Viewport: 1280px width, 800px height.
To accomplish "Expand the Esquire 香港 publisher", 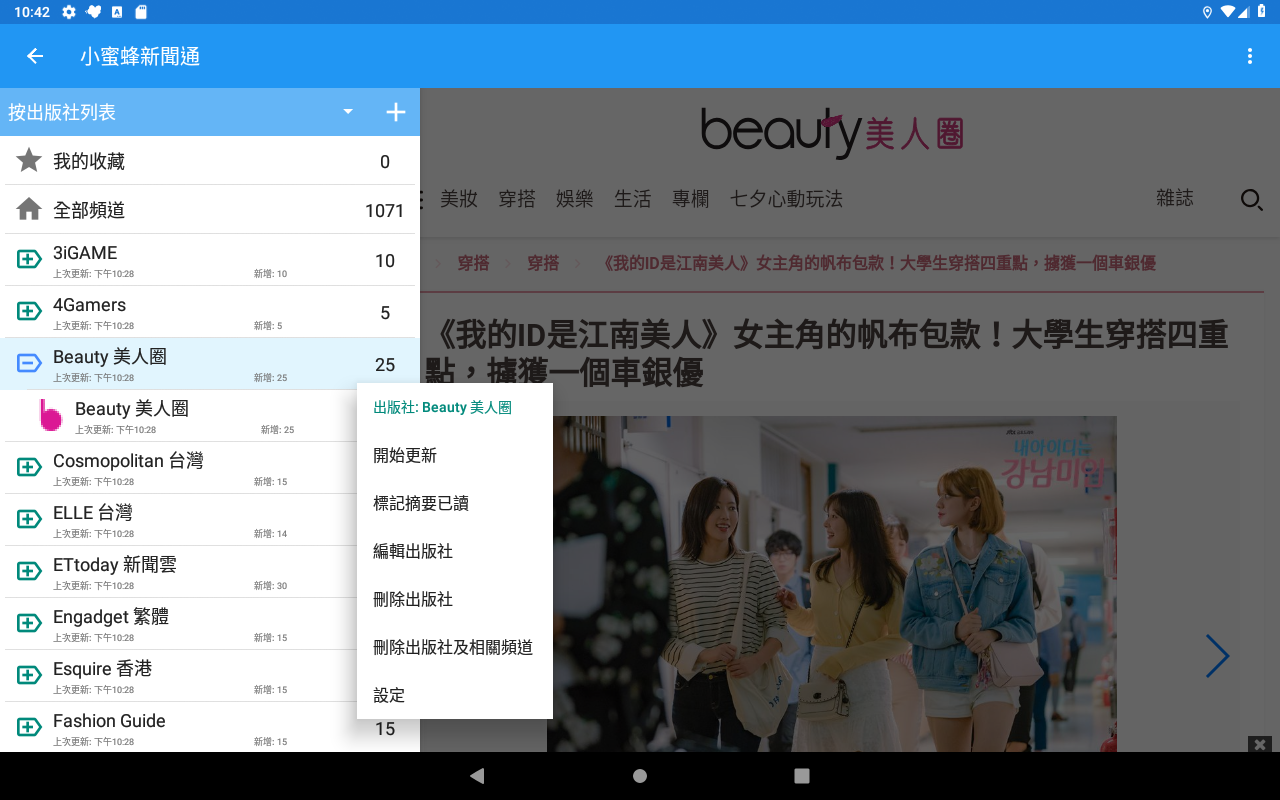I will 29,676.
